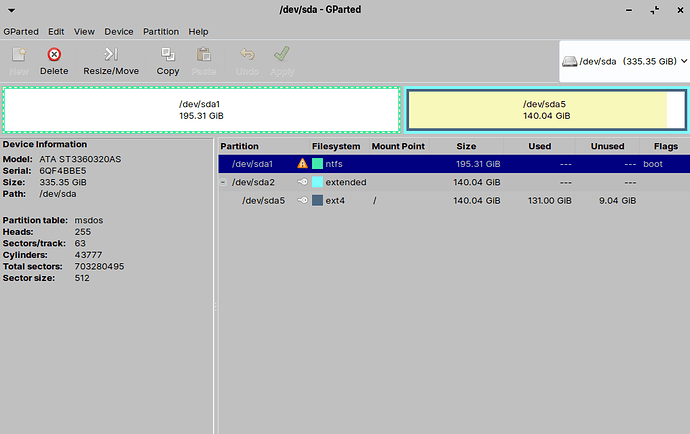The image size is (690, 434).
Task: Click the Paste toolbar icon
Action: 204,55
